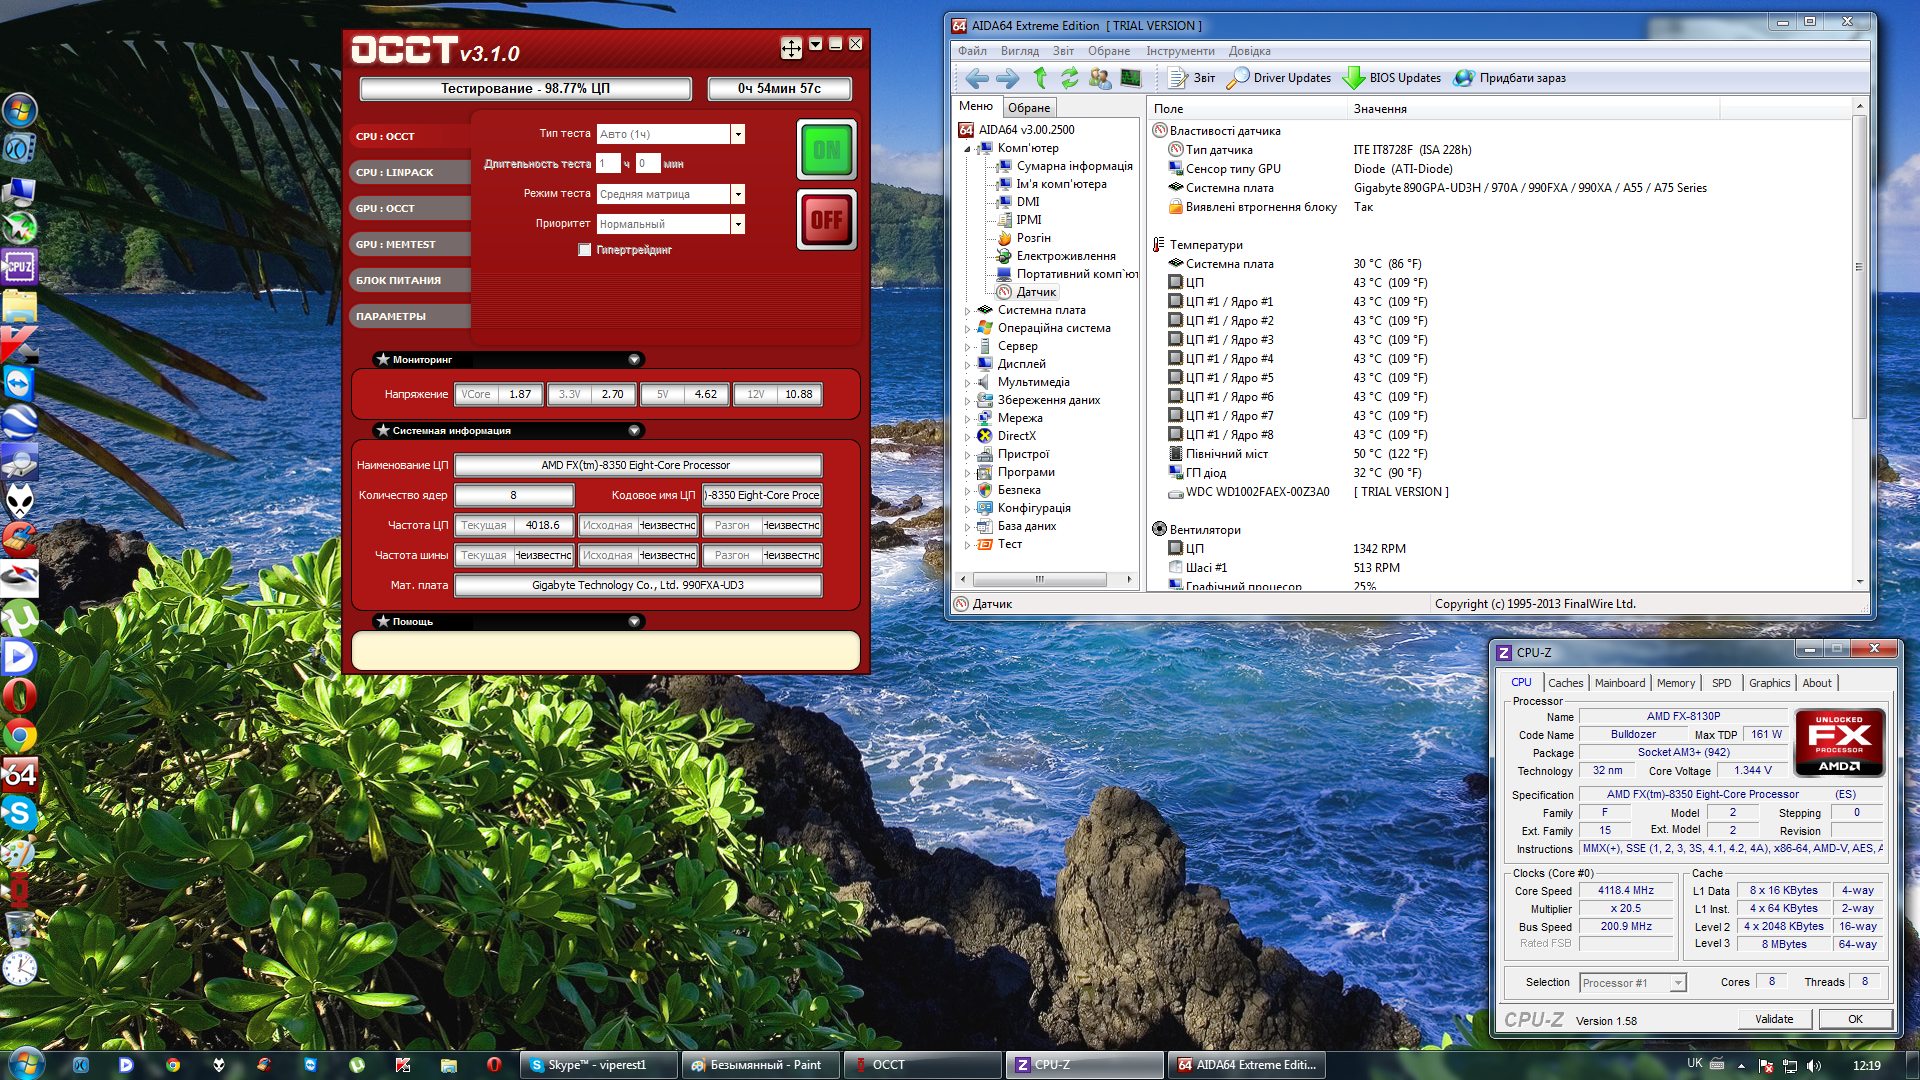Click the AIDA64 Forward arrow icon
1920x1080 pixels.
click(1008, 78)
